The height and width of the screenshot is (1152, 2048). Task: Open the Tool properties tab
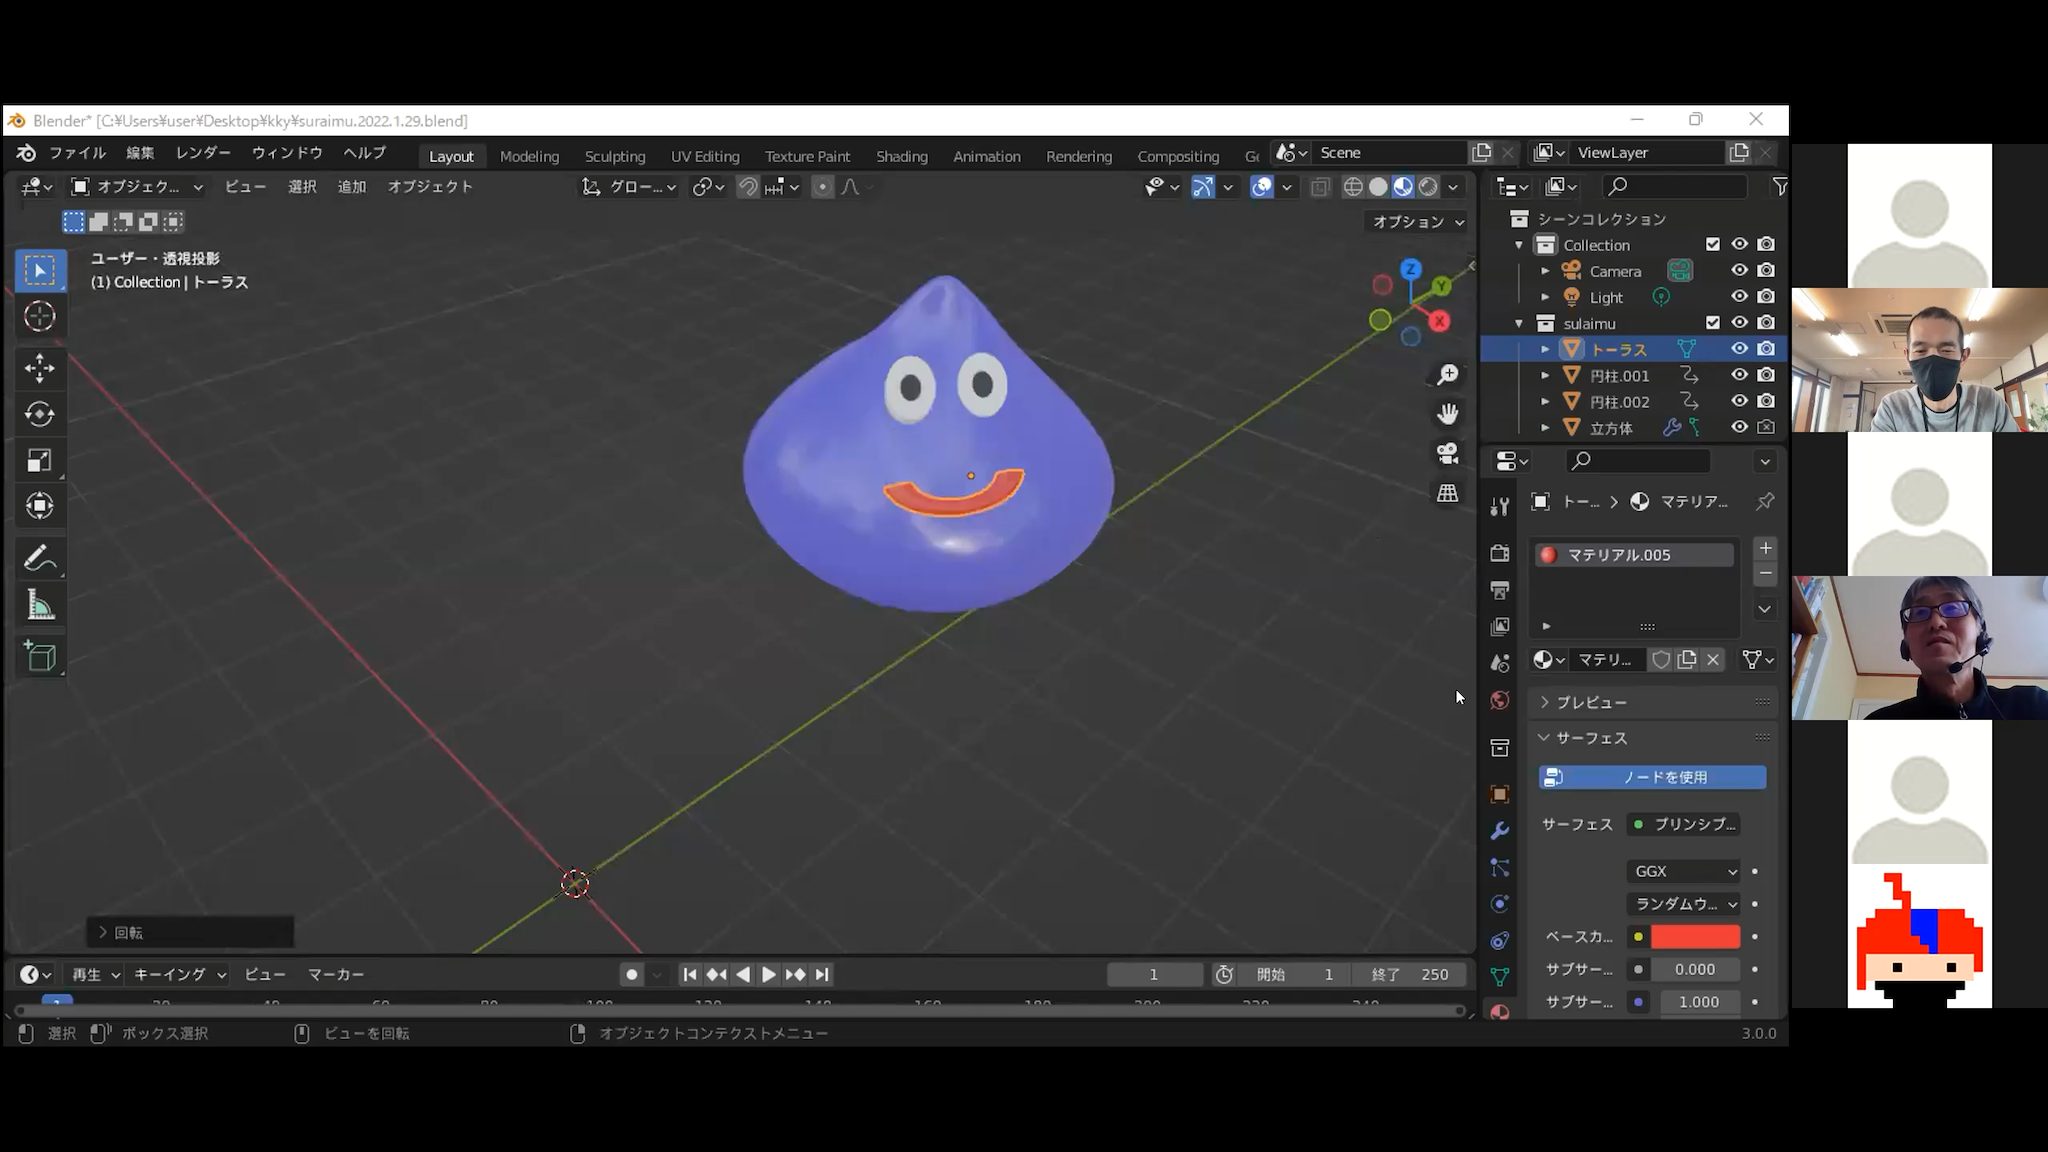1499,507
